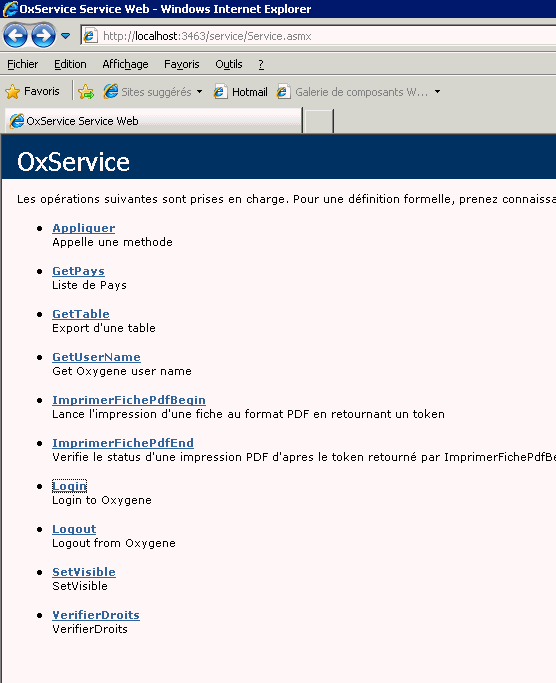Viewport: 556px width, 683px height.
Task: Open the Appliquer operation link
Action: click(84, 228)
